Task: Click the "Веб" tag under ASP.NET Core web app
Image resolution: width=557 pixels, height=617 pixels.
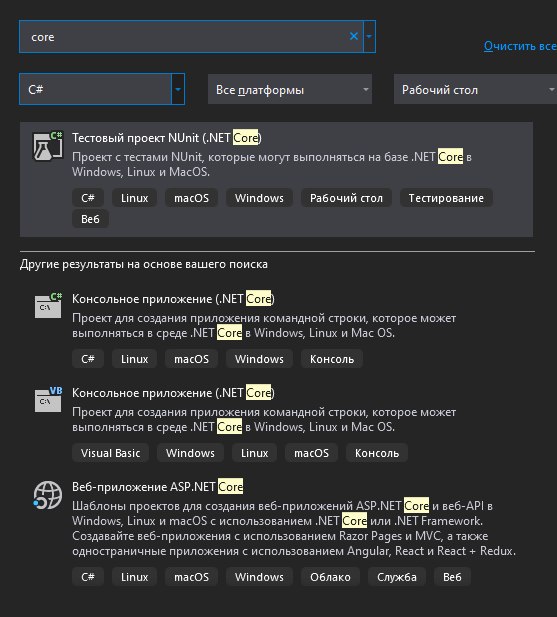Action: point(452,577)
